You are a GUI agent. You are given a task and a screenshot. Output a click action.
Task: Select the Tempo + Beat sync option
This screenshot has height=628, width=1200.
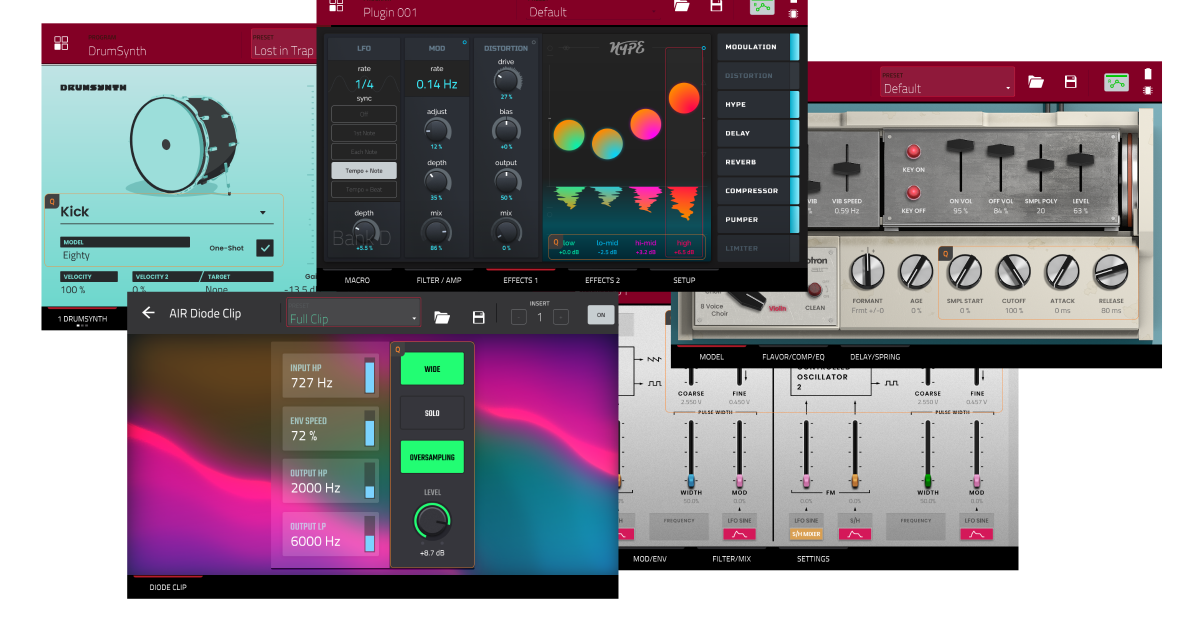pos(364,190)
